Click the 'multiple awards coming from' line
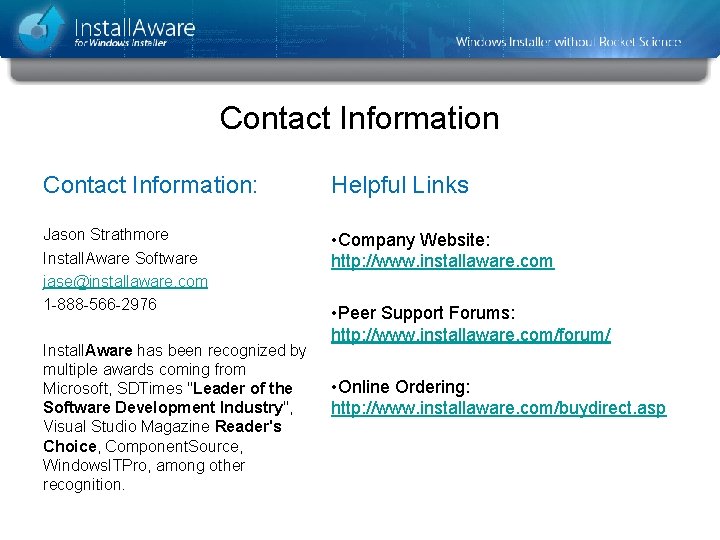Screen dimensions: 720x540 (145, 370)
